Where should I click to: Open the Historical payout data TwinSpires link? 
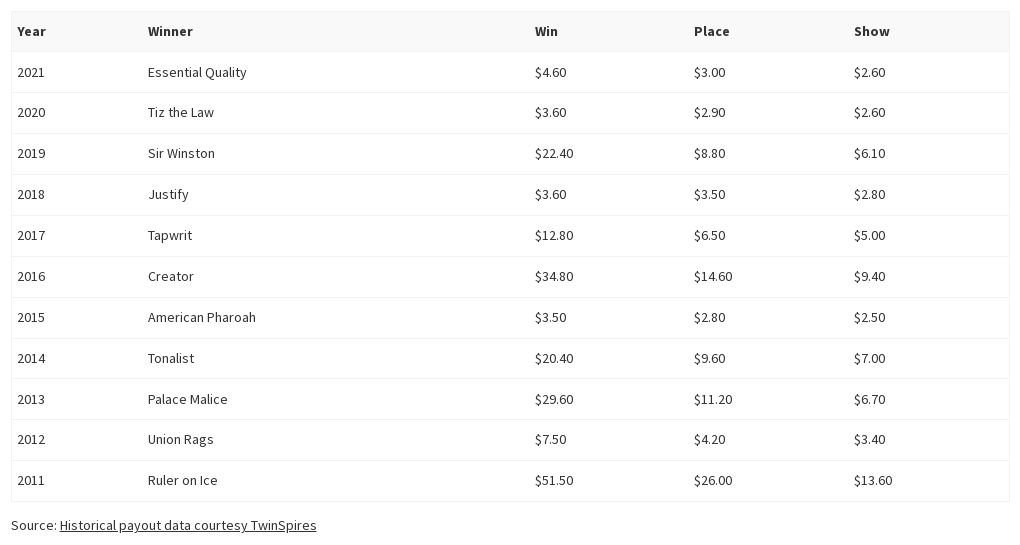(188, 525)
